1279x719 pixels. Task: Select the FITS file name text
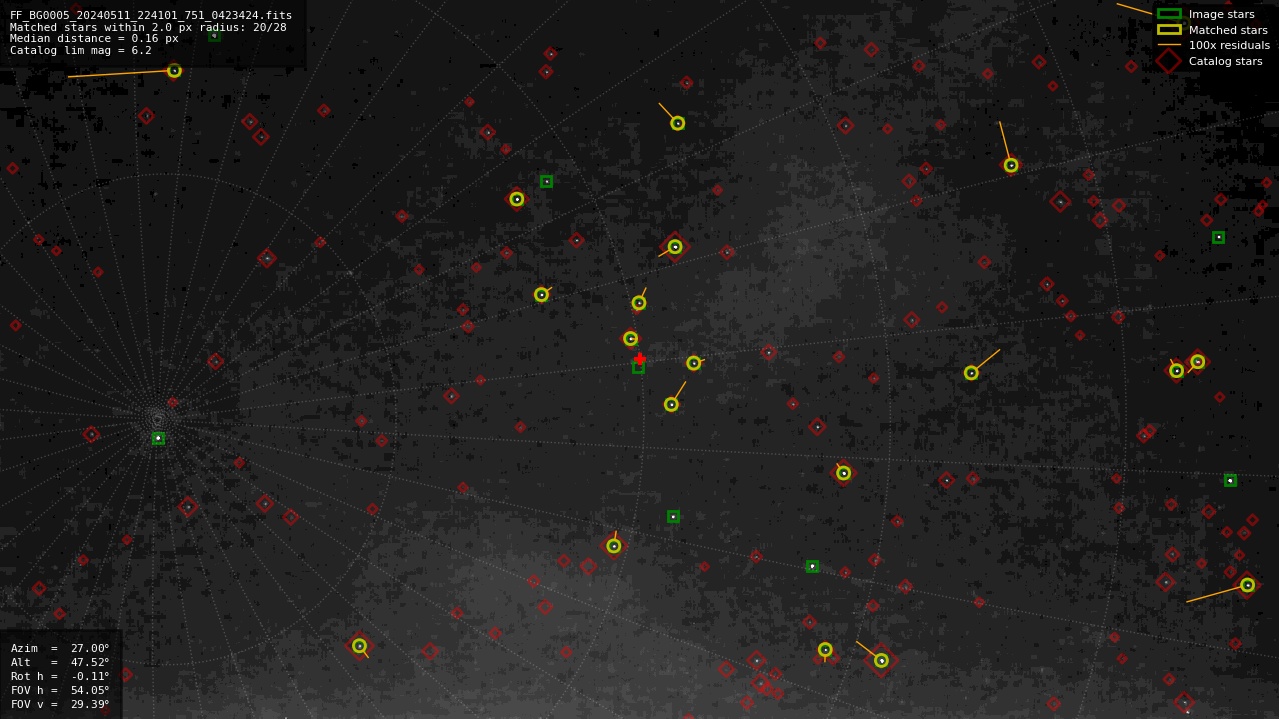[x=151, y=15]
